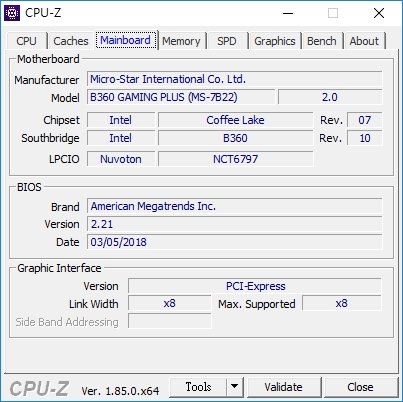The height and width of the screenshot is (402, 403).
Task: Click the Southbridge vendor Intel field
Action: [x=121, y=138]
